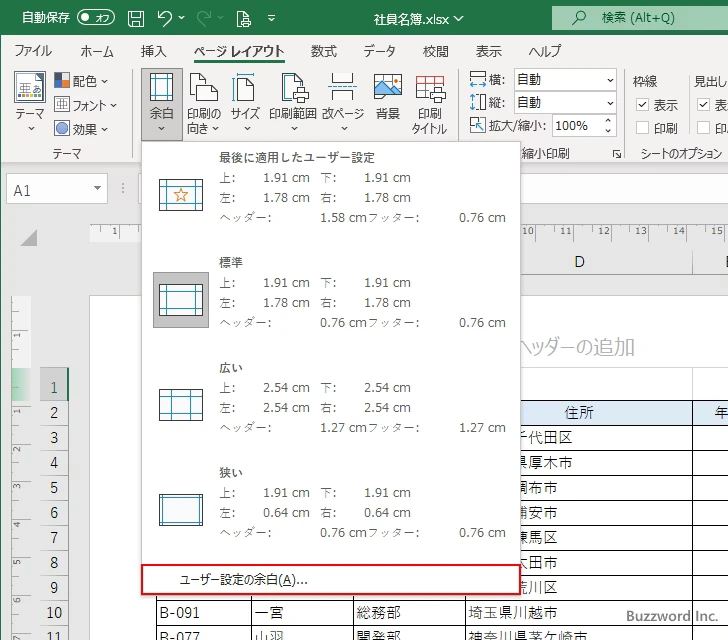The height and width of the screenshot is (640, 728).
Task: Select row 1 header
Action: (54, 387)
